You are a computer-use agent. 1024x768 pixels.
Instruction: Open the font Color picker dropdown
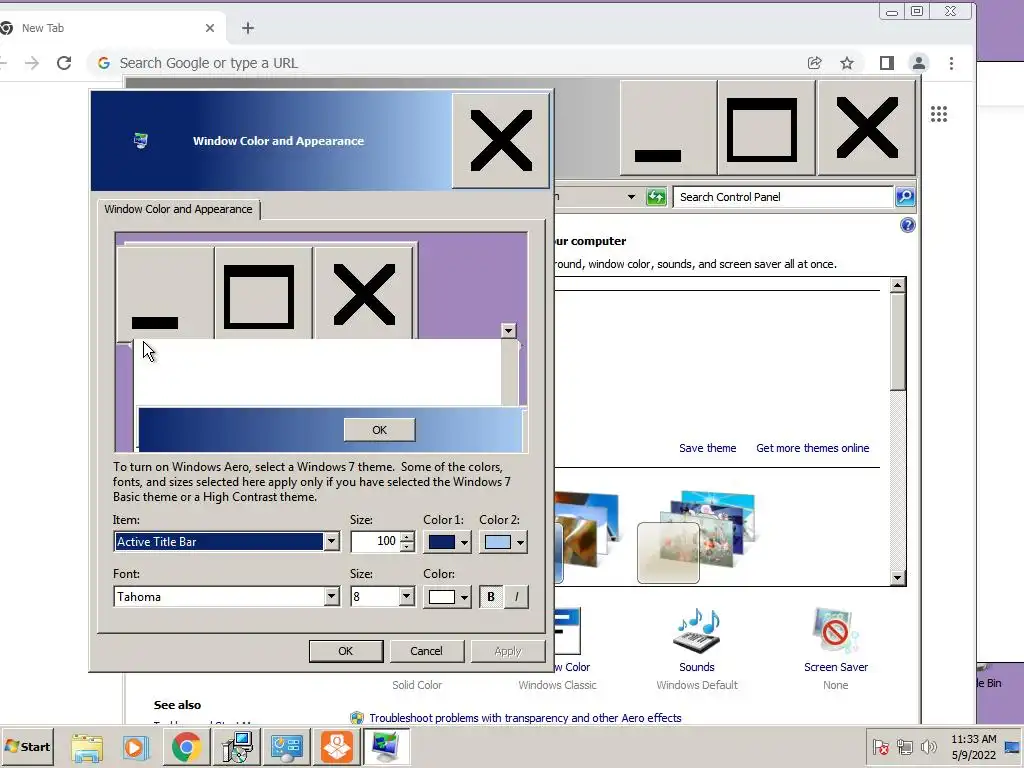click(464, 597)
